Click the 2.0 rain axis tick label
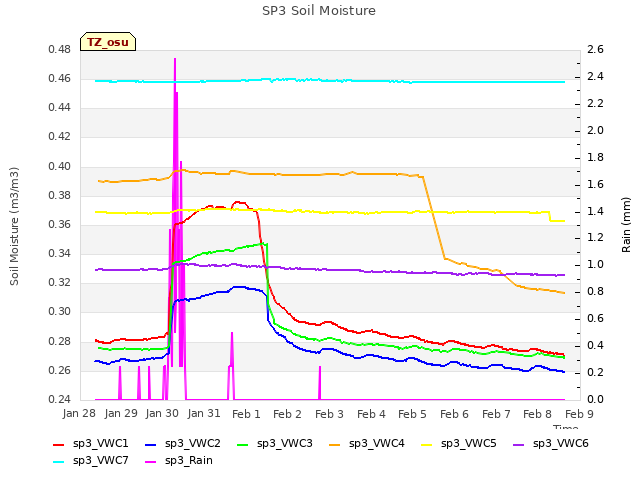The width and height of the screenshot is (640, 480). (596, 131)
